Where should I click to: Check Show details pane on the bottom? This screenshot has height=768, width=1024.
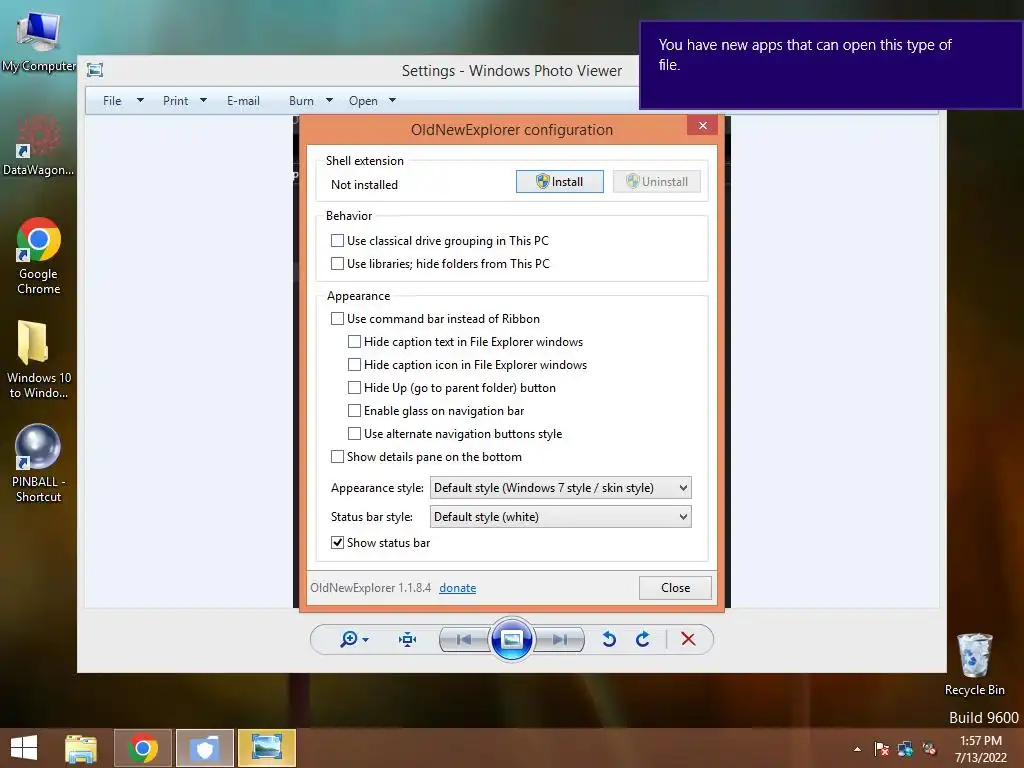tap(426, 456)
